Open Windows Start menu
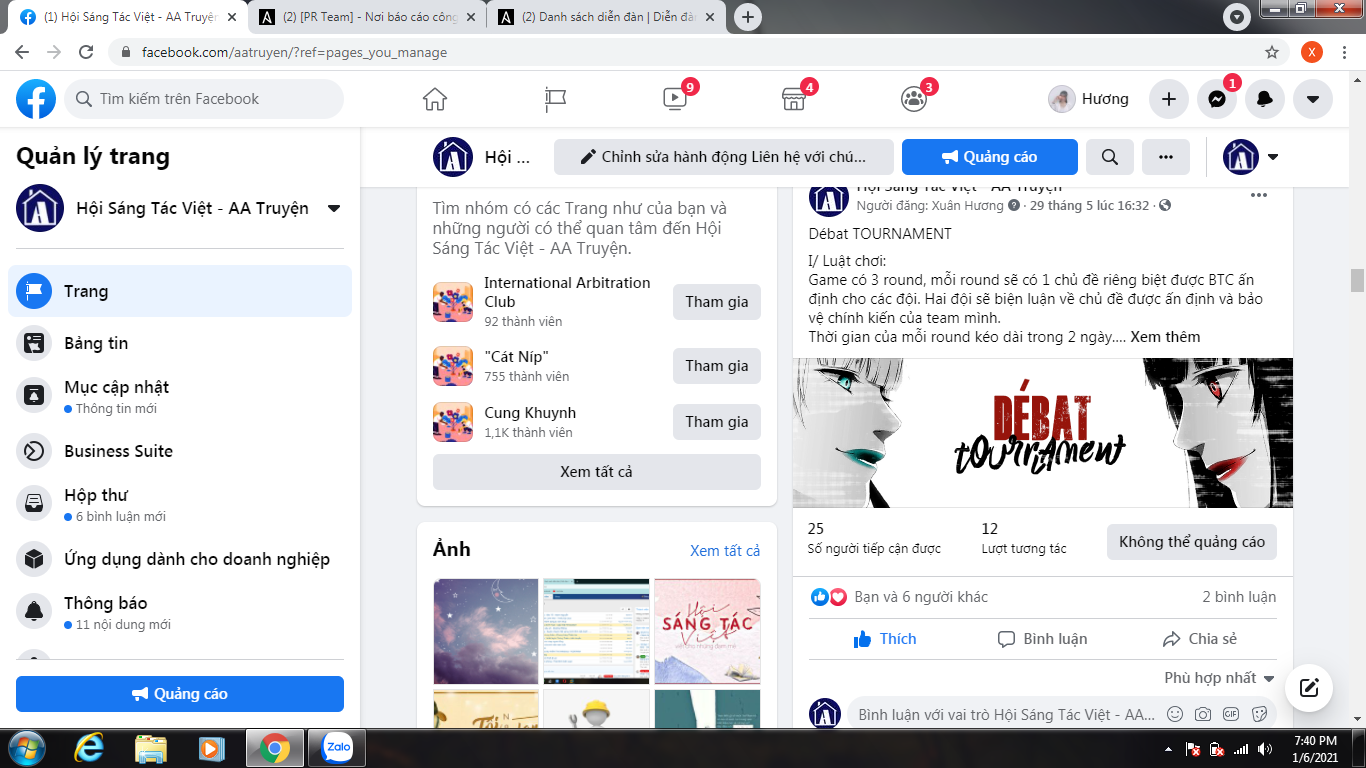 coord(27,748)
